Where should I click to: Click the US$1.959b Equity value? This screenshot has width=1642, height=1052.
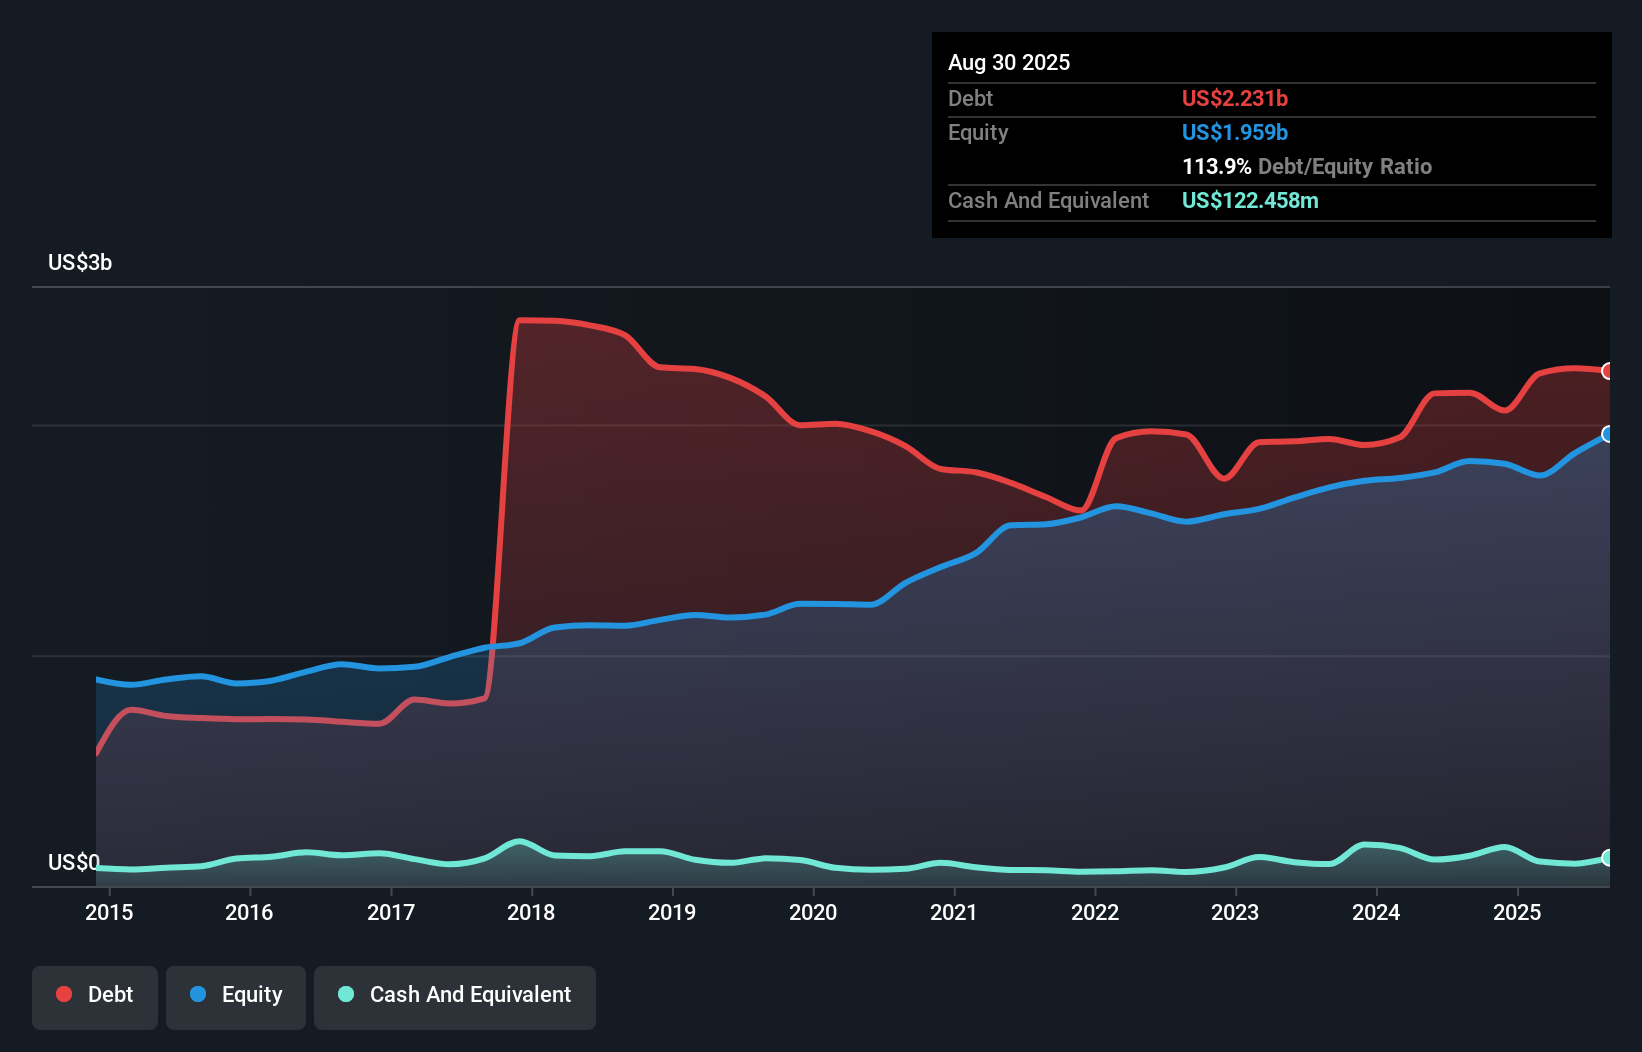point(1234,132)
